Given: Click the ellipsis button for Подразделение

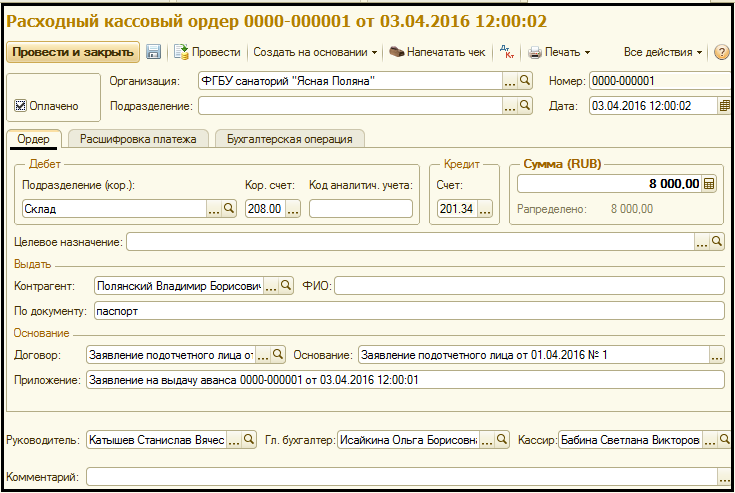Looking at the screenshot, I should click(510, 105).
